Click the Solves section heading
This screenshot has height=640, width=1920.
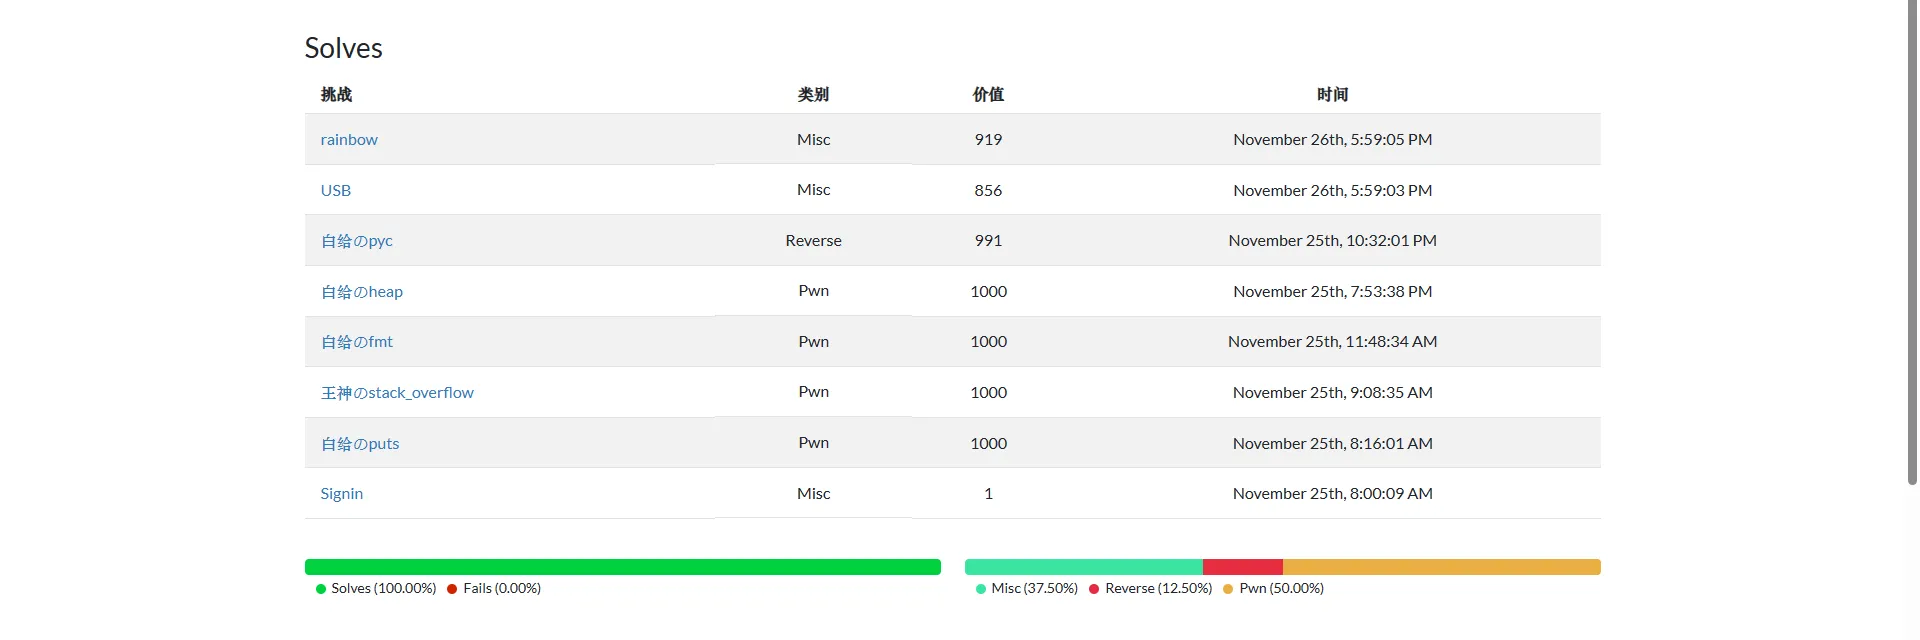pyautogui.click(x=343, y=48)
